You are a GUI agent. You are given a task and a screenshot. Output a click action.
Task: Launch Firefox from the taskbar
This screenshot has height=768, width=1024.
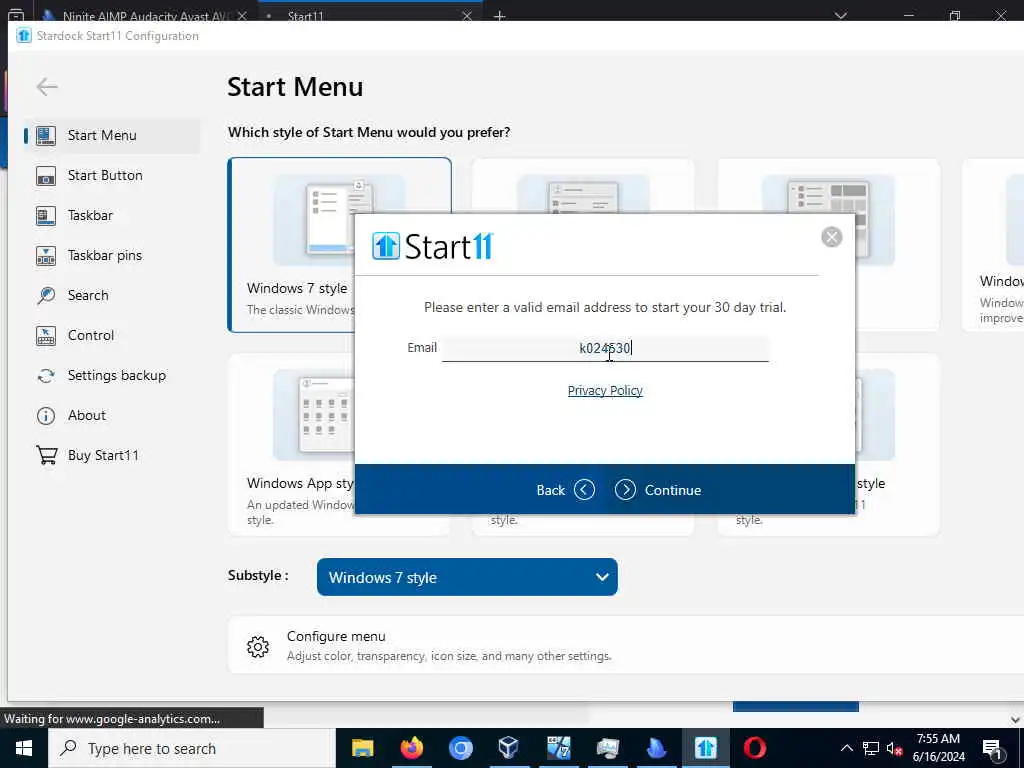tap(411, 748)
